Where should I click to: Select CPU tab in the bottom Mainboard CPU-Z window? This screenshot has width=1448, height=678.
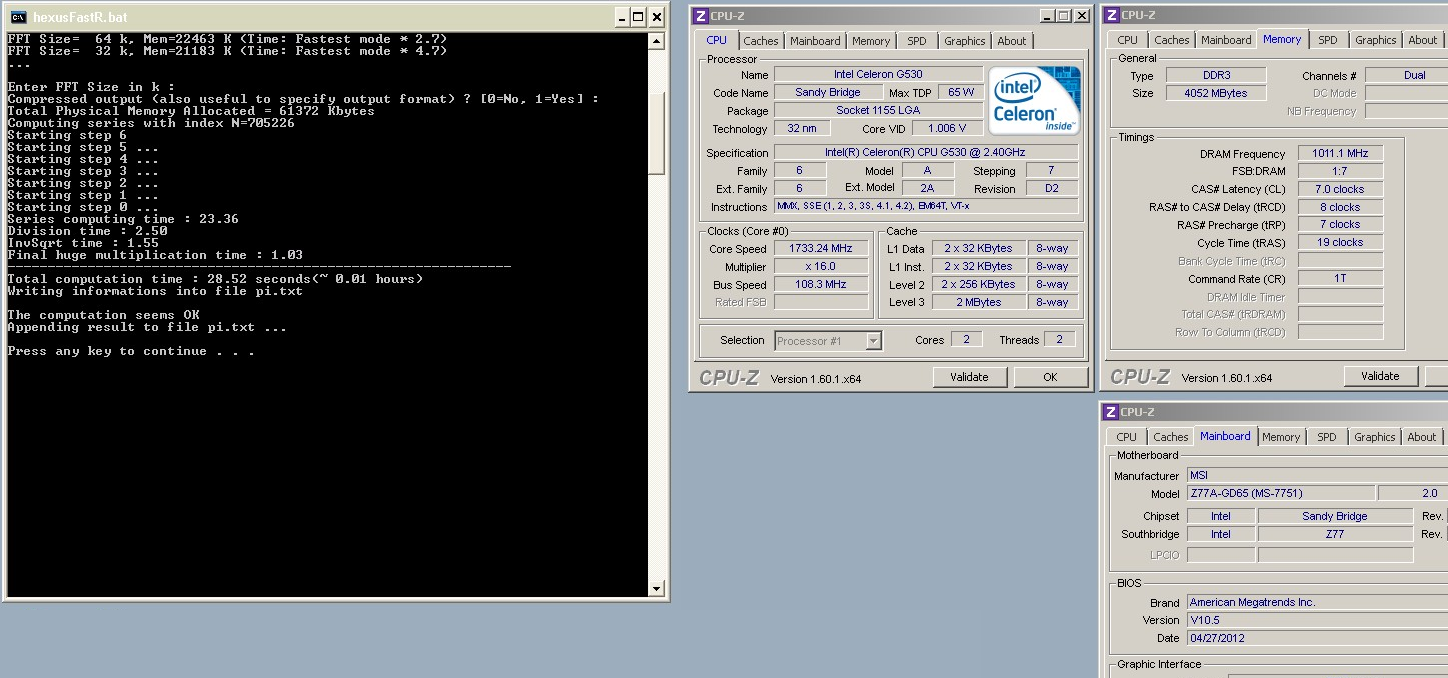pyautogui.click(x=1126, y=437)
